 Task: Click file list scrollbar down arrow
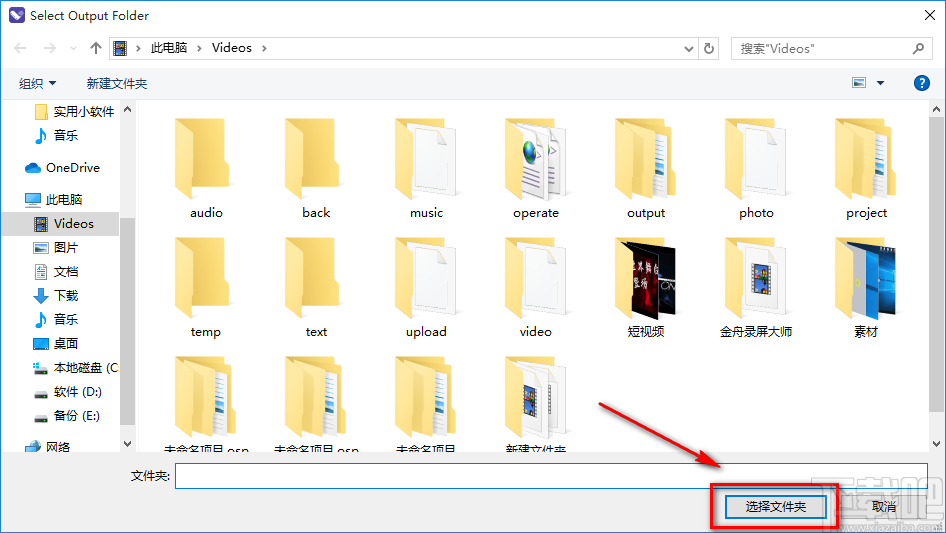tap(936, 444)
